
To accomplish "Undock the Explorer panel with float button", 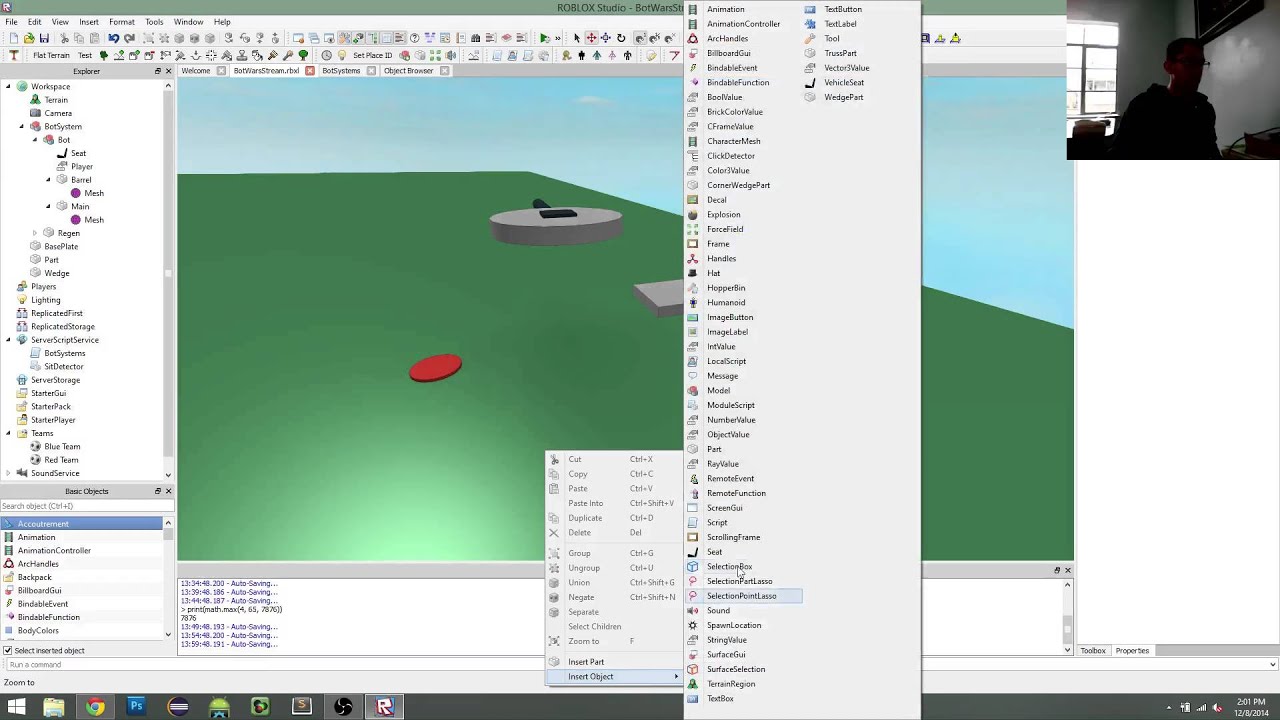I will point(157,71).
